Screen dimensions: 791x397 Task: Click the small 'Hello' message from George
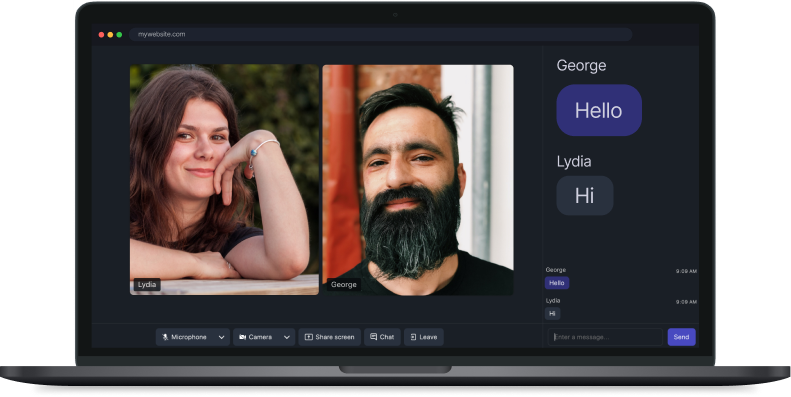click(557, 283)
